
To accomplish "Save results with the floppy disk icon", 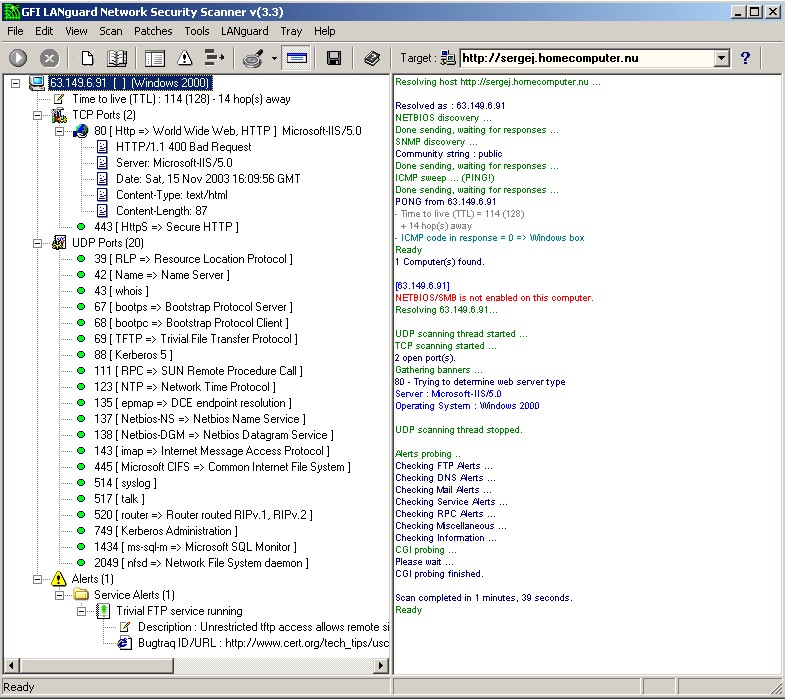I will pyautogui.click(x=334, y=58).
